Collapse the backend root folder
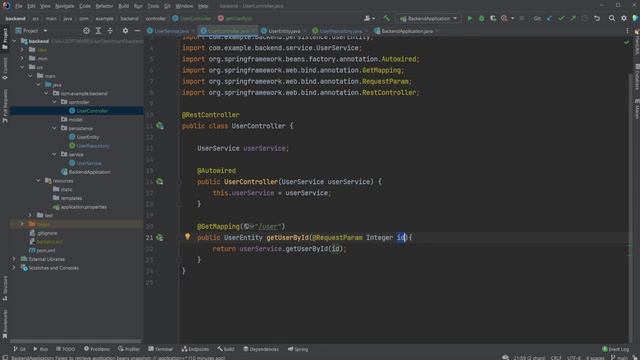 [14, 41]
